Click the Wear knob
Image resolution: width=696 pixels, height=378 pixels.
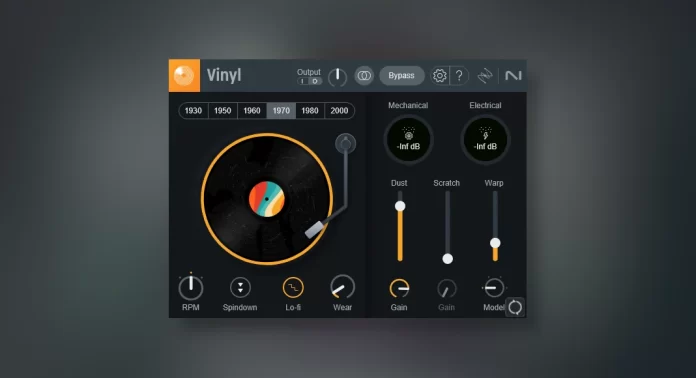[342, 287]
